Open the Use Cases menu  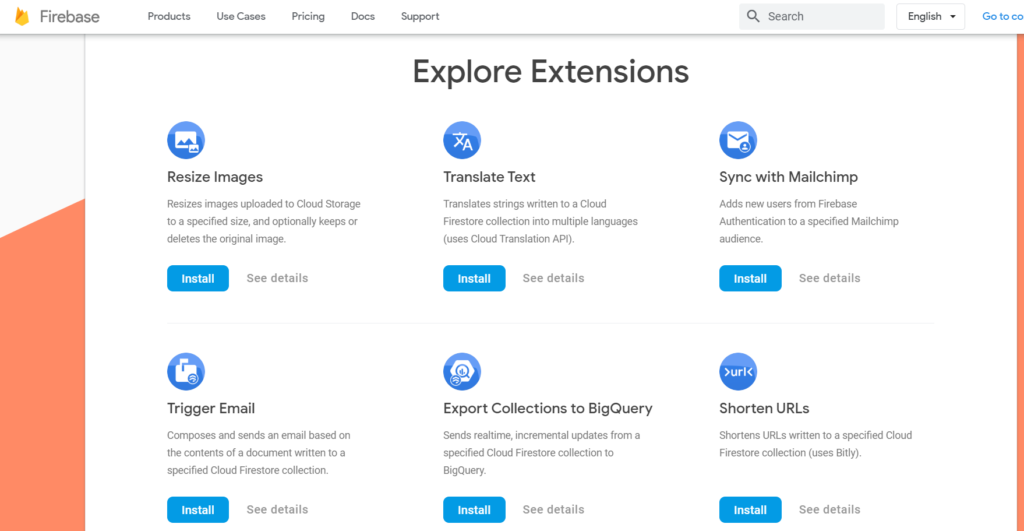click(x=241, y=16)
